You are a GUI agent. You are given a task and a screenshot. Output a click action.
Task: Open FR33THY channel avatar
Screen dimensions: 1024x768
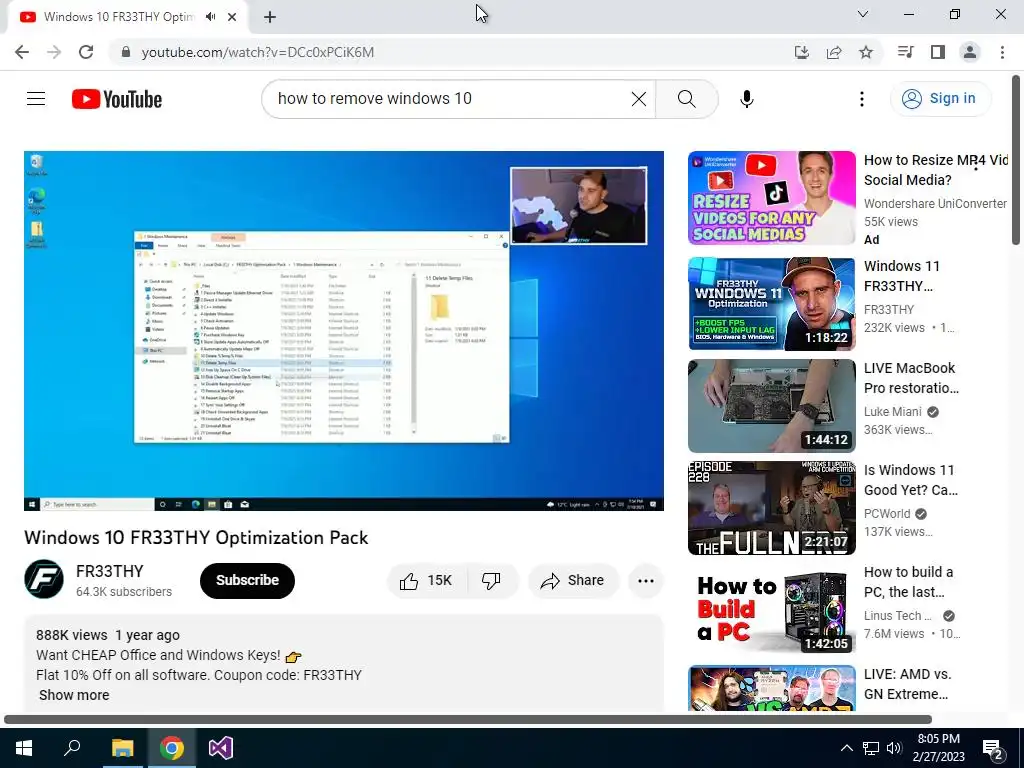click(x=44, y=579)
